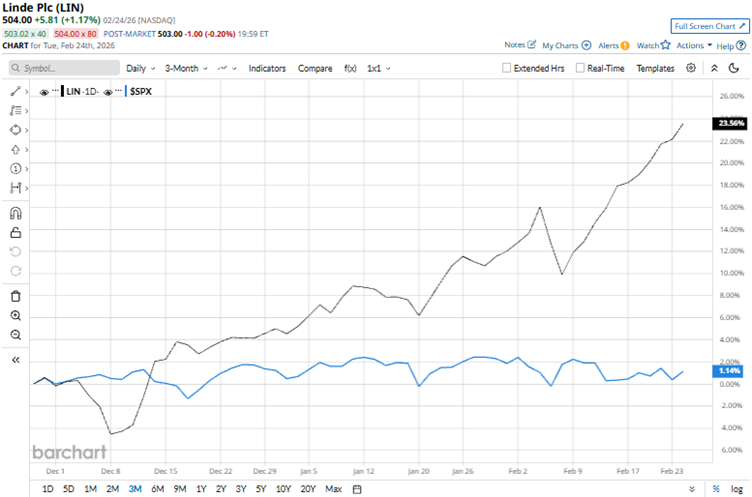Choose the shapes drawing tool

15,130
